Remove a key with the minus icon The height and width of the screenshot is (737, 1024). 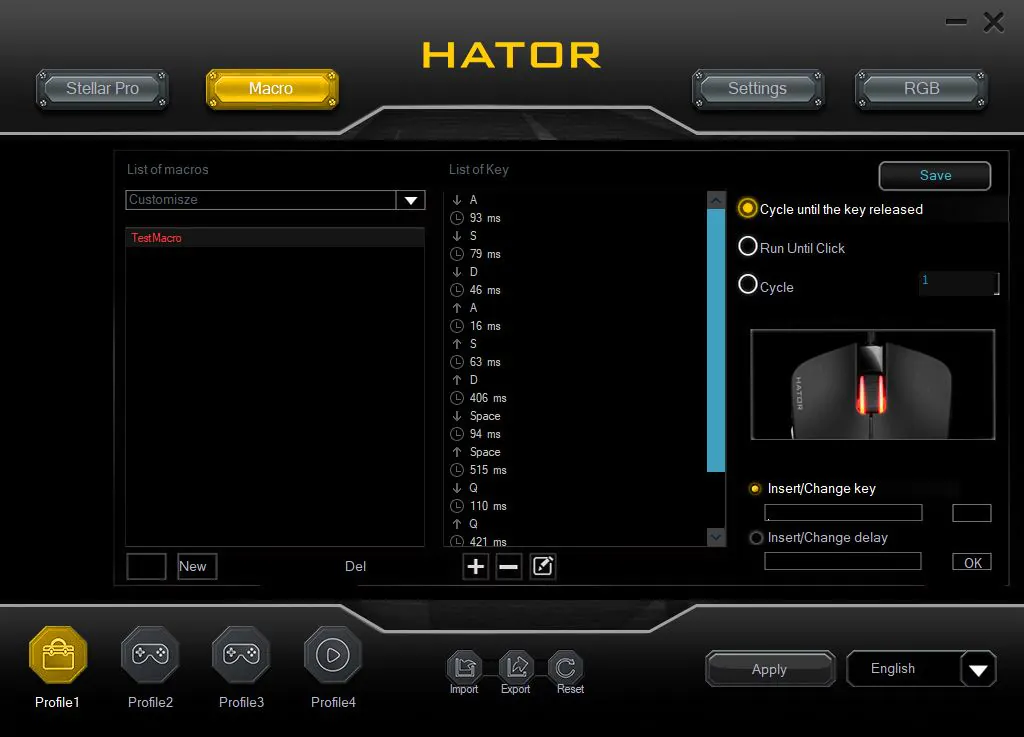click(509, 566)
